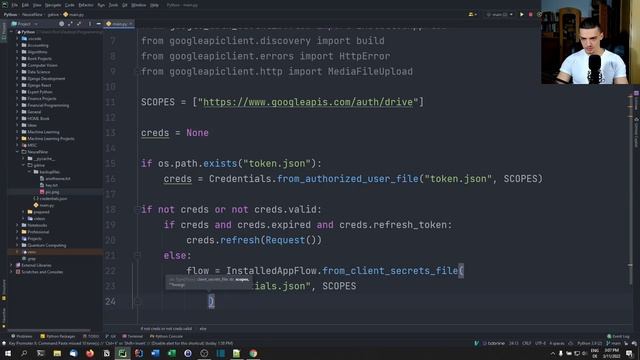640x360 pixels.
Task: Click the select opened file target icon
Action: click(61, 24)
